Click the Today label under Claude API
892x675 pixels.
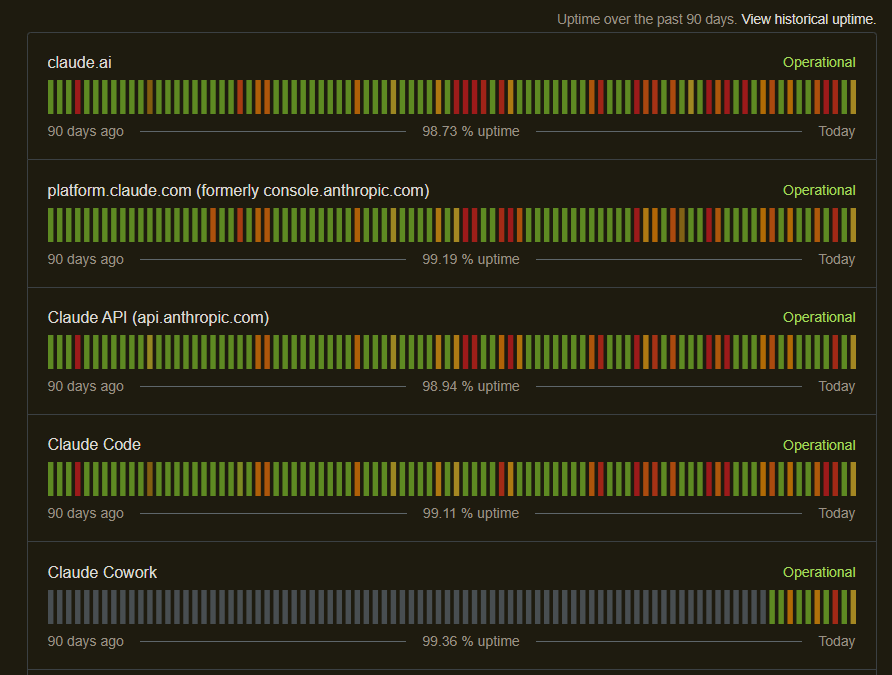837,386
